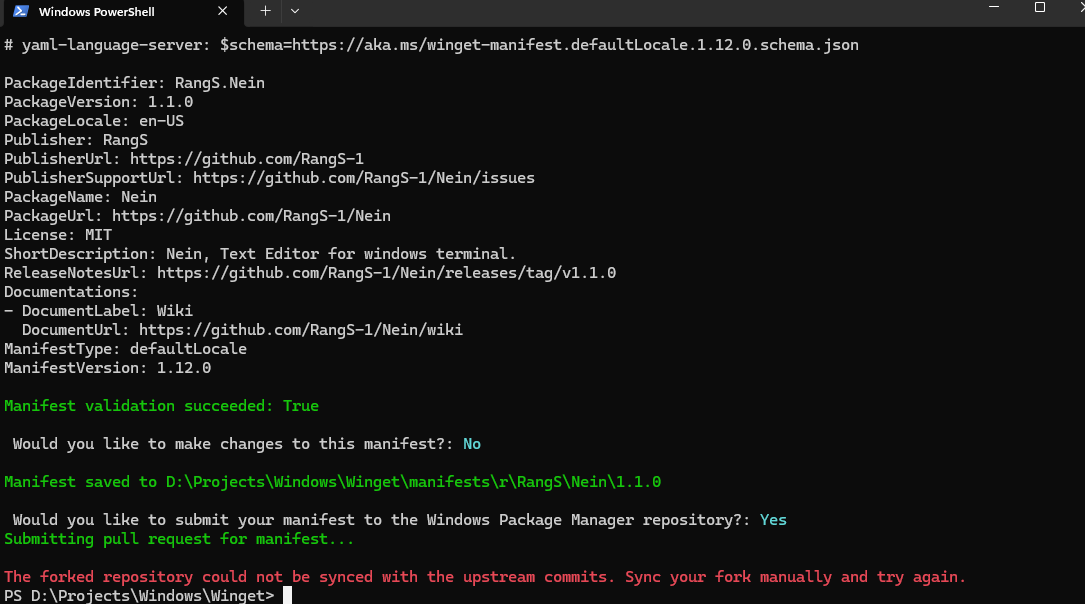This screenshot has width=1085, height=604.
Task: Click the command prompt cursor after Winget>
Action: tap(287, 595)
